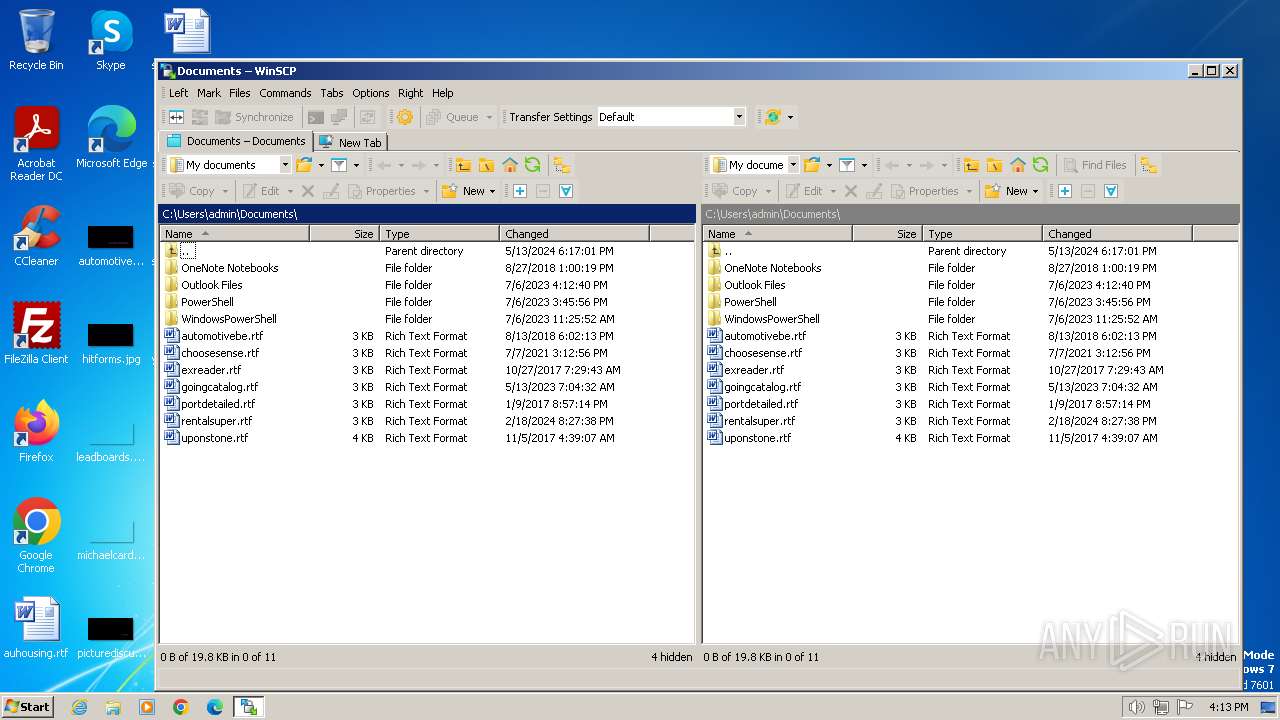This screenshot has width=1280, height=720.
Task: Click the volume icon in system tray
Action: point(1136,707)
